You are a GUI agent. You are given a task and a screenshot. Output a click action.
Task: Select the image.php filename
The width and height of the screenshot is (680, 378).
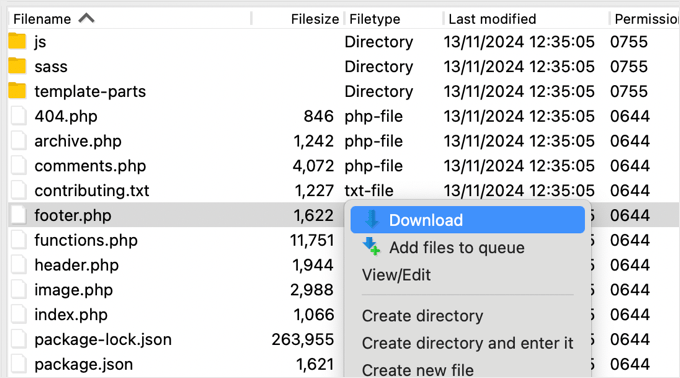tap(73, 290)
